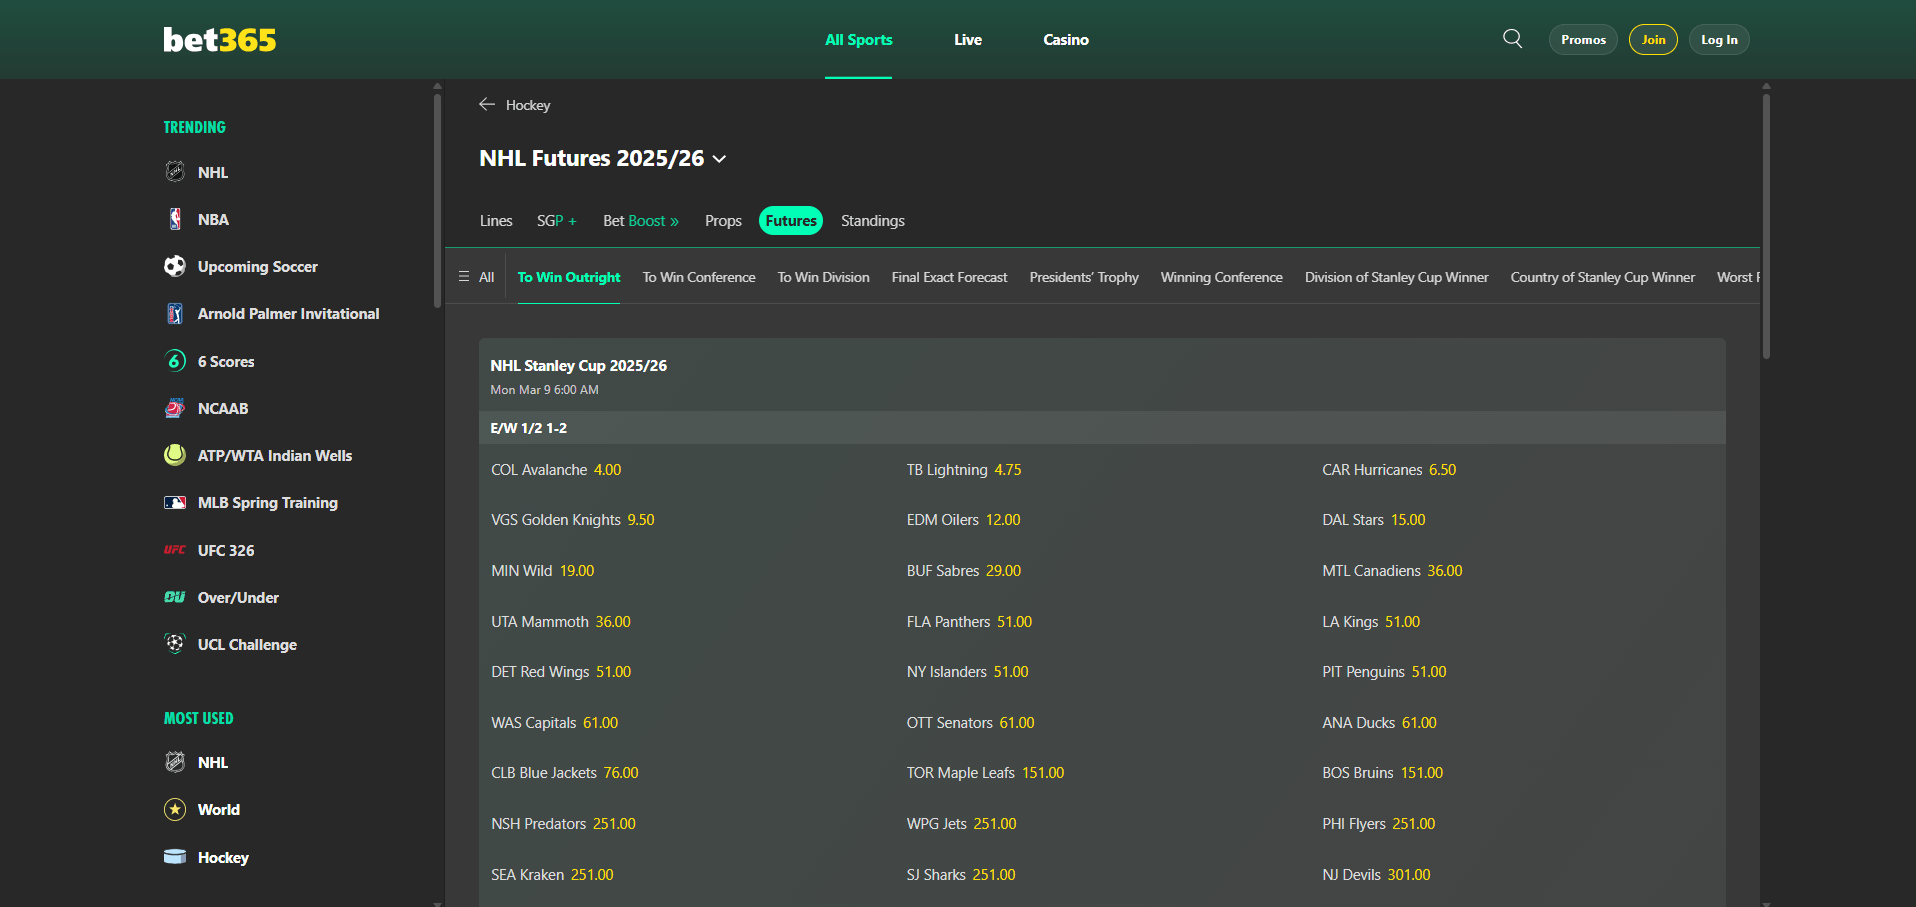The height and width of the screenshot is (907, 1916).
Task: Click the Join button
Action: 1652,39
